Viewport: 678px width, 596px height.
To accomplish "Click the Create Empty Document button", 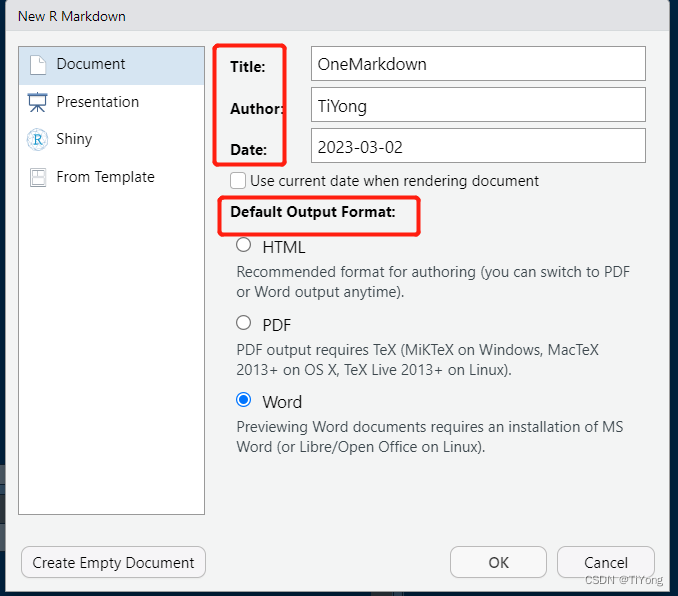I will 113,562.
